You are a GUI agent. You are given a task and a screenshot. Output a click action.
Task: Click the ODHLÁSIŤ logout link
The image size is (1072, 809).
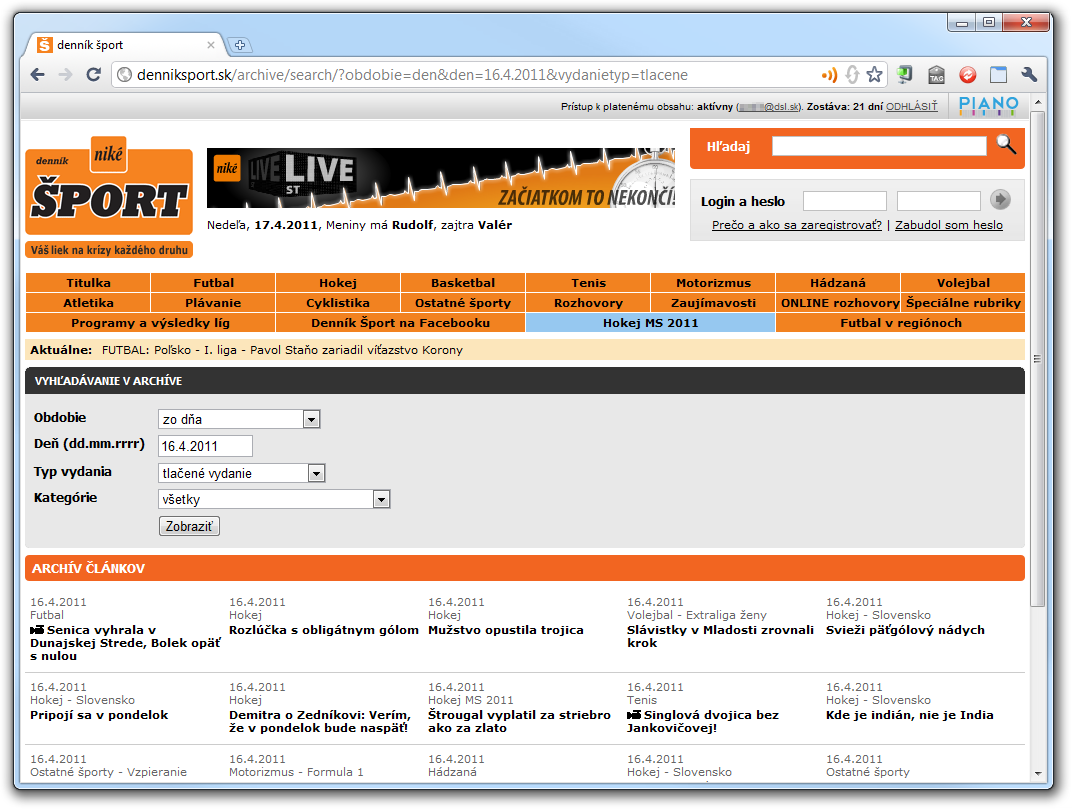[x=911, y=106]
